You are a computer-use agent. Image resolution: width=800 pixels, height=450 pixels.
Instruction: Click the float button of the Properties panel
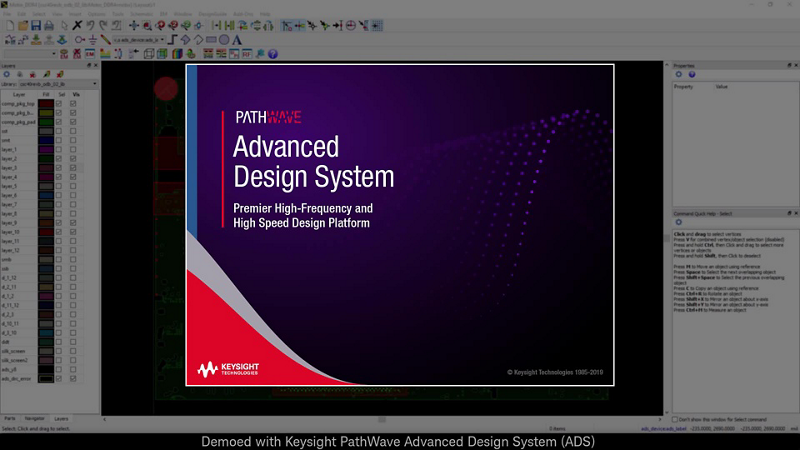point(789,65)
